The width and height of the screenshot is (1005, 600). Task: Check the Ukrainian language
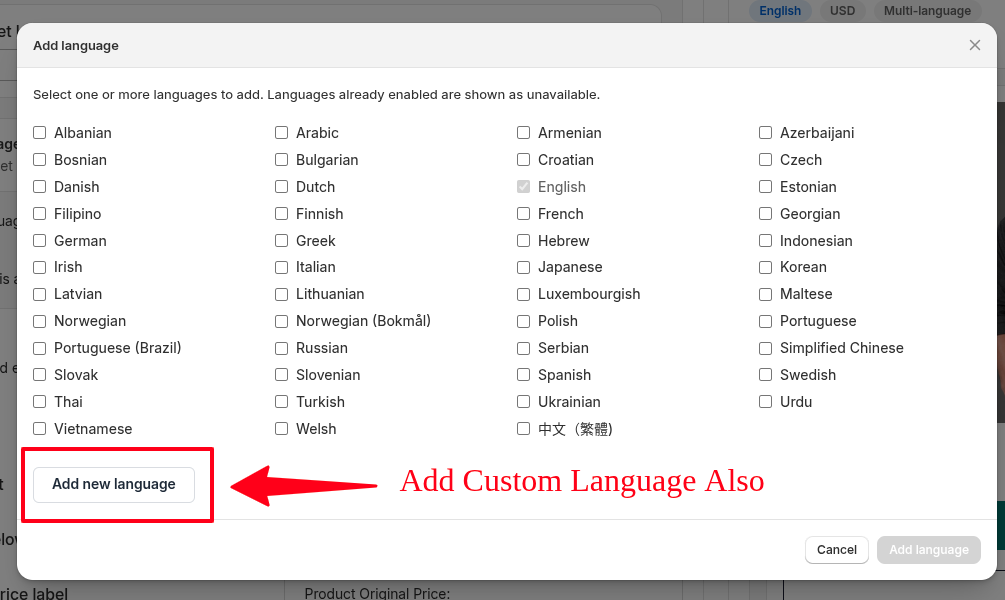pos(524,401)
